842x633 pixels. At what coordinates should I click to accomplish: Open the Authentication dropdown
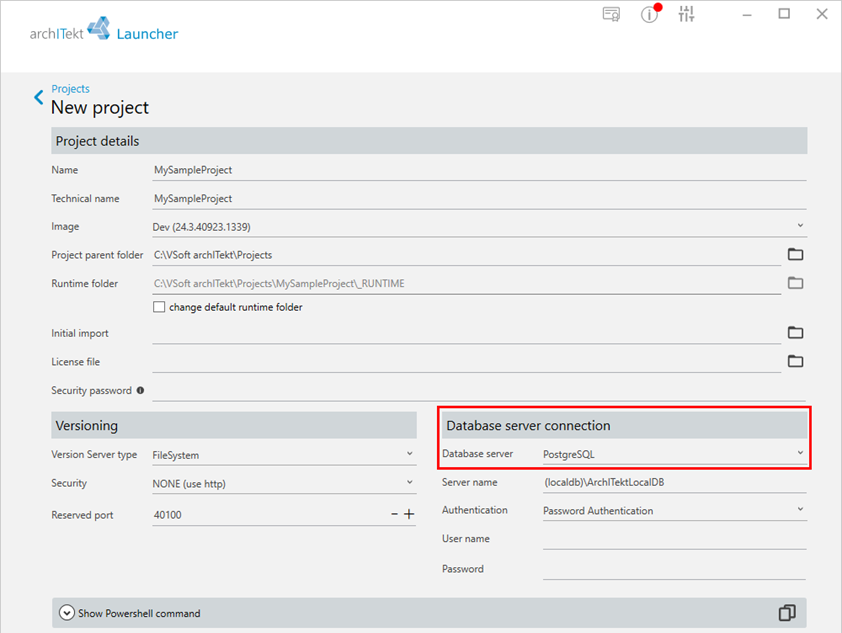(674, 511)
